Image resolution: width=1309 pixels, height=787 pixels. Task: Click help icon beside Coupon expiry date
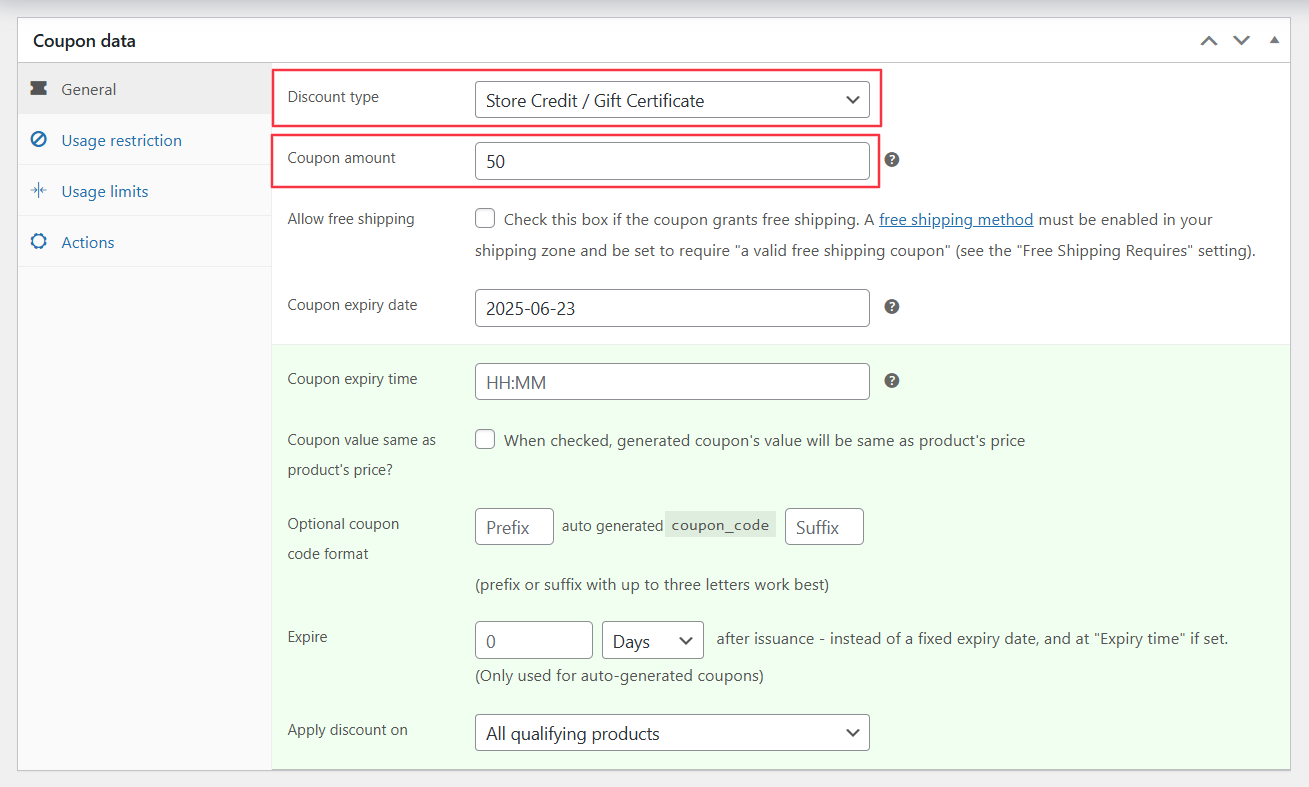pyautogui.click(x=892, y=307)
